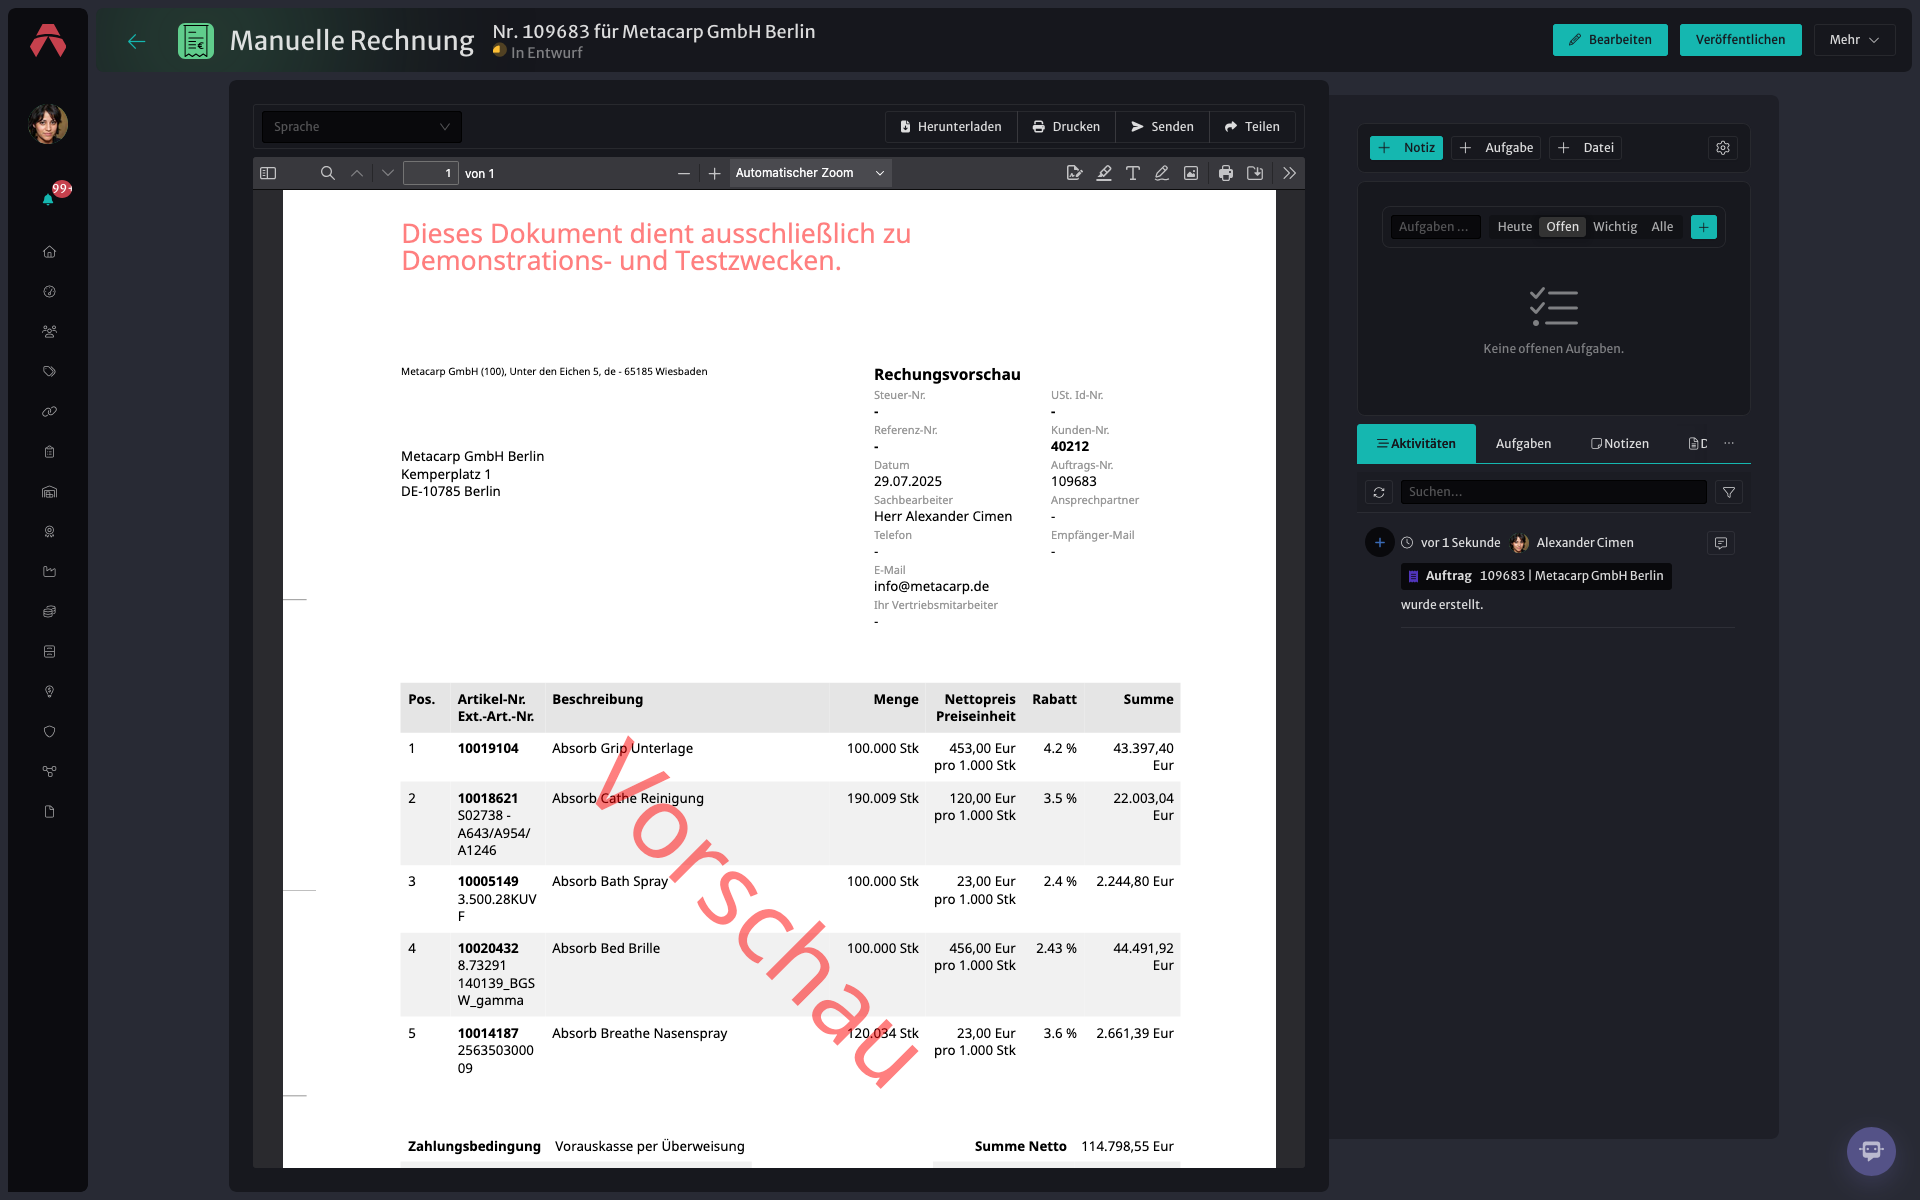The width and height of the screenshot is (1920, 1200).
Task: Open the dashboard gauge icon in the sidebar
Action: 49,292
